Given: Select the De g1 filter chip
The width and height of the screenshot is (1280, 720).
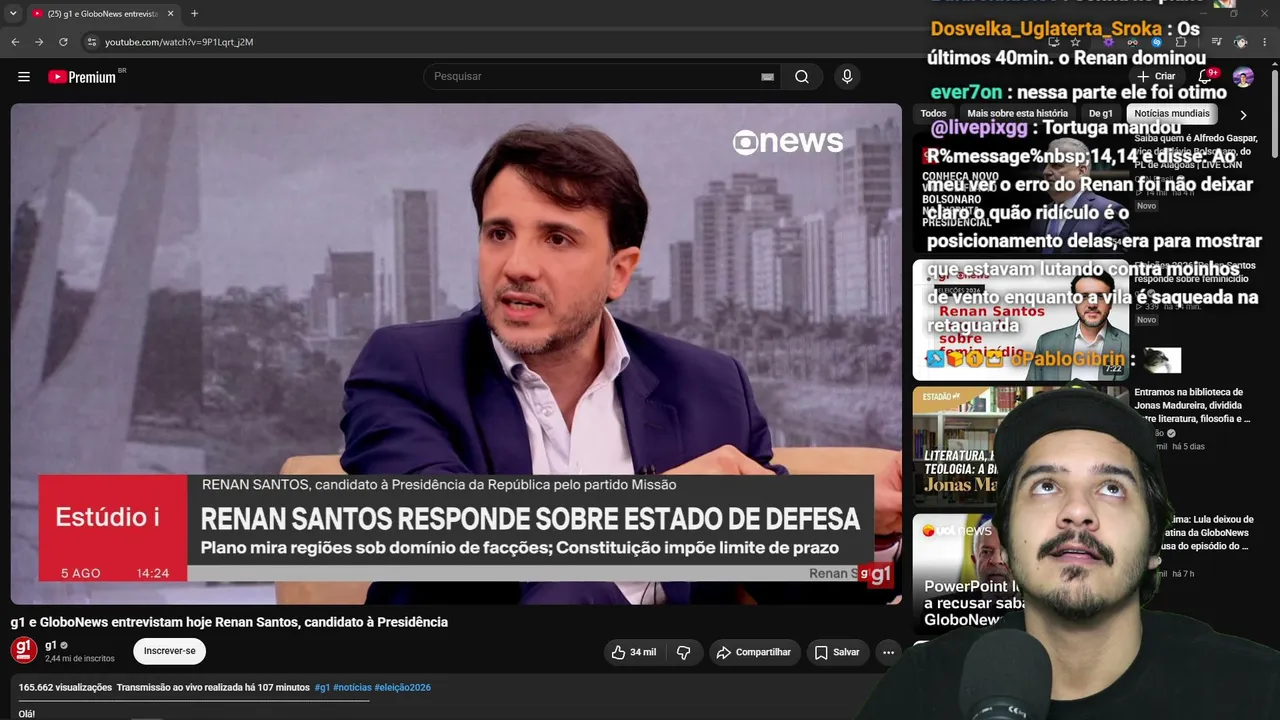Looking at the screenshot, I should 1100,114.
